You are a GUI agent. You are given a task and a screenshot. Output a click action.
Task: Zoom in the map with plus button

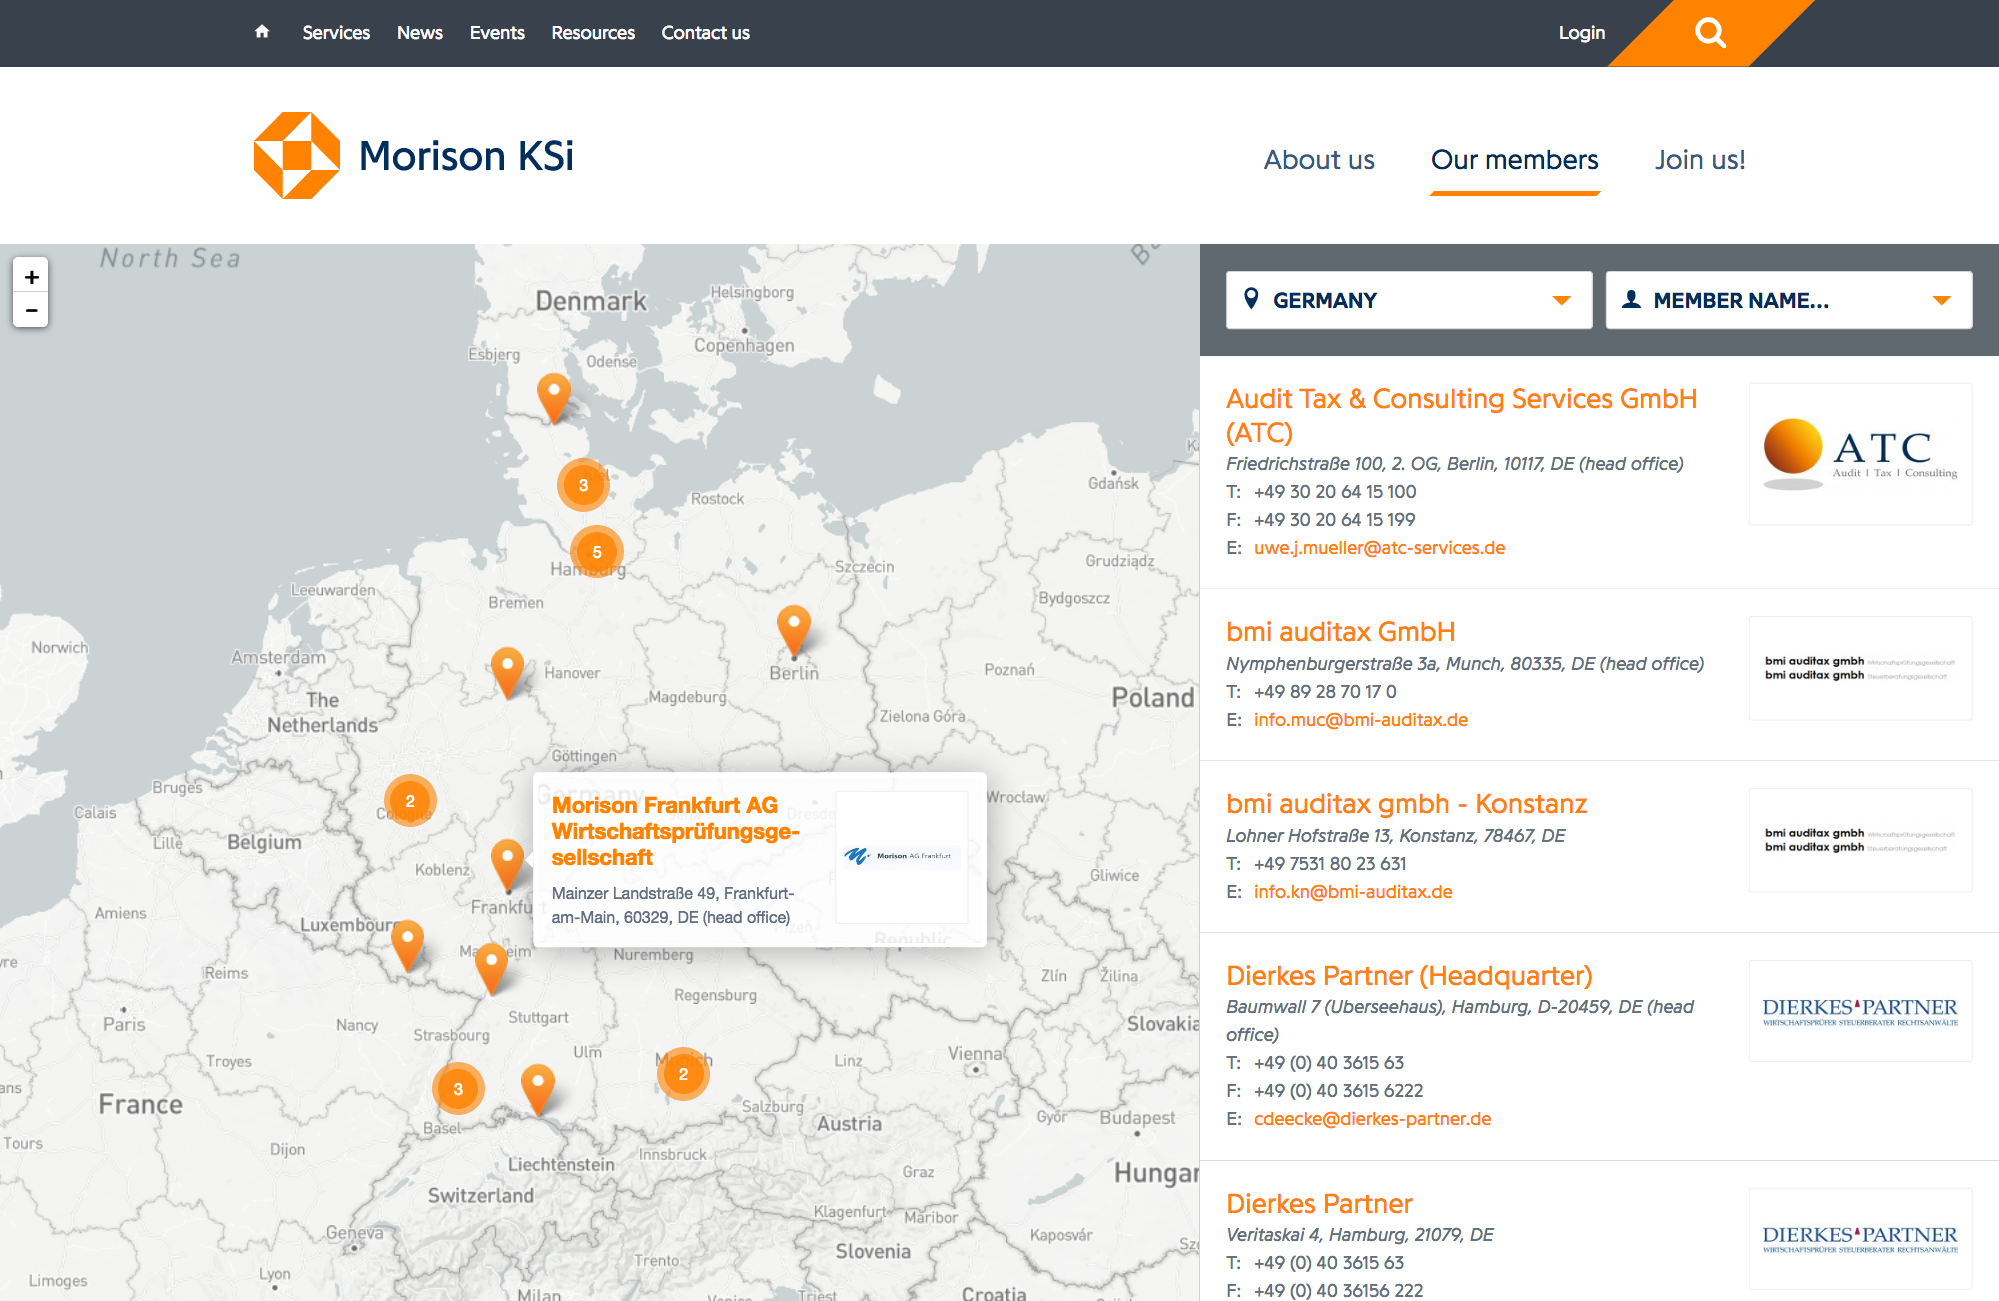(x=31, y=277)
